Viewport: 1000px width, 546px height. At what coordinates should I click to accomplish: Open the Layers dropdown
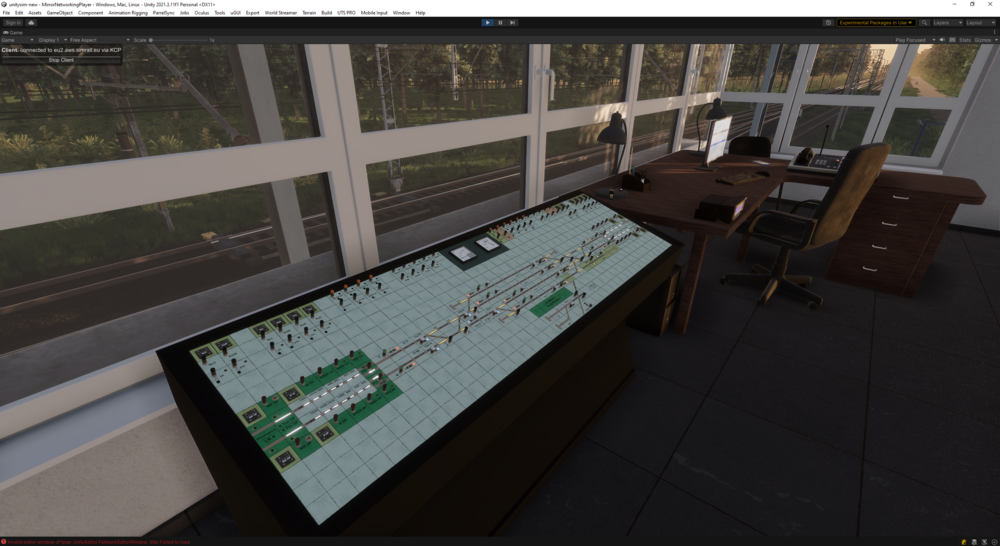[948, 22]
